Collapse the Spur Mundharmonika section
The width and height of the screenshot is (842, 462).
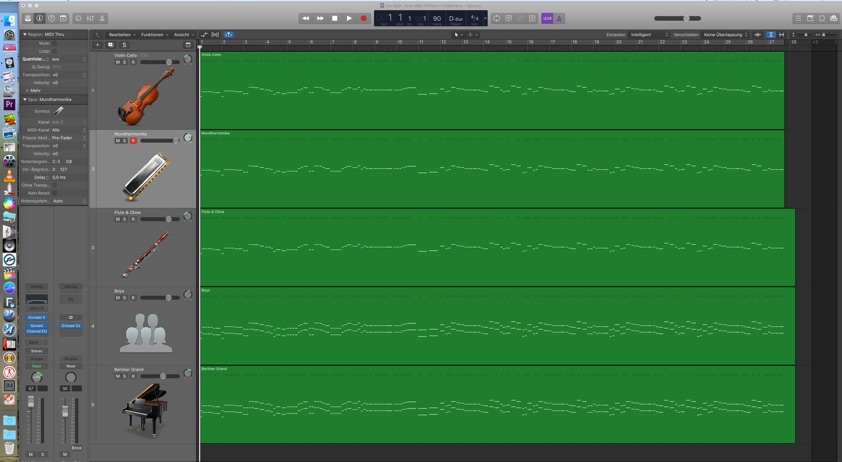click(x=24, y=99)
